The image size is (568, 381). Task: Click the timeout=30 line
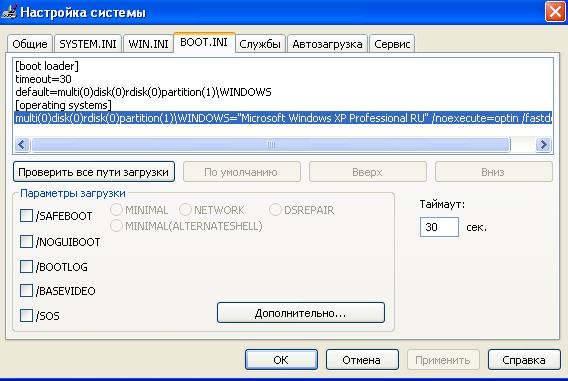(x=43, y=79)
